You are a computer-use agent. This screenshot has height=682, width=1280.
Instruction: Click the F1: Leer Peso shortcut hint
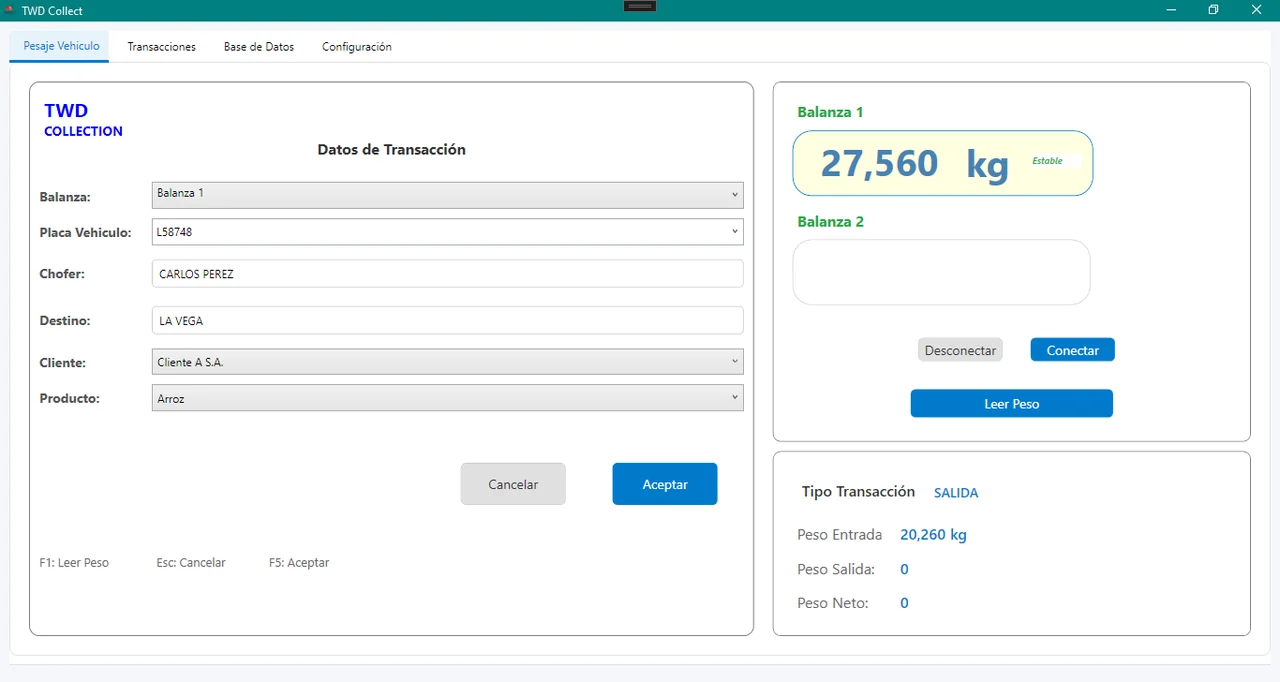click(74, 563)
